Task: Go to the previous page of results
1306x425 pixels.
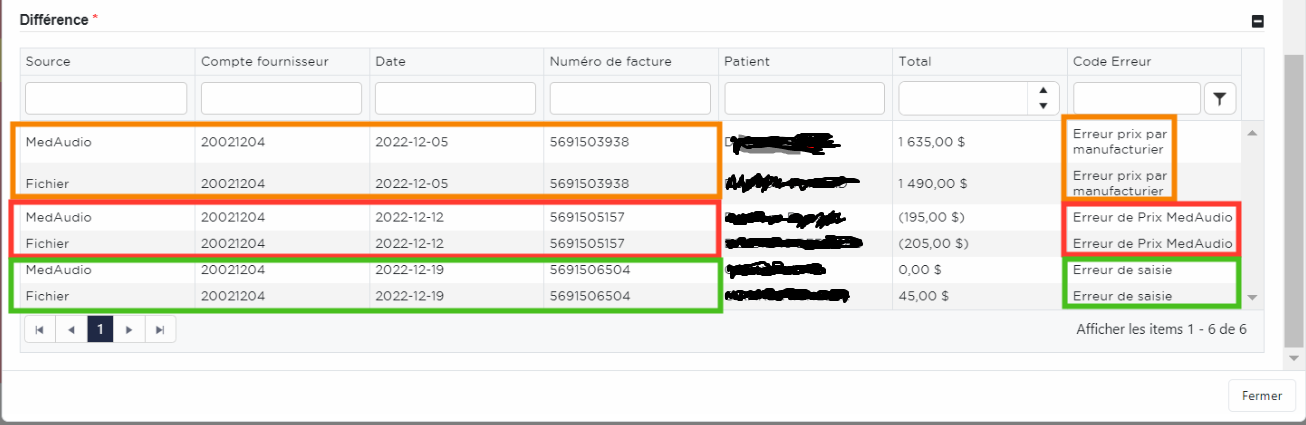Action: point(70,329)
